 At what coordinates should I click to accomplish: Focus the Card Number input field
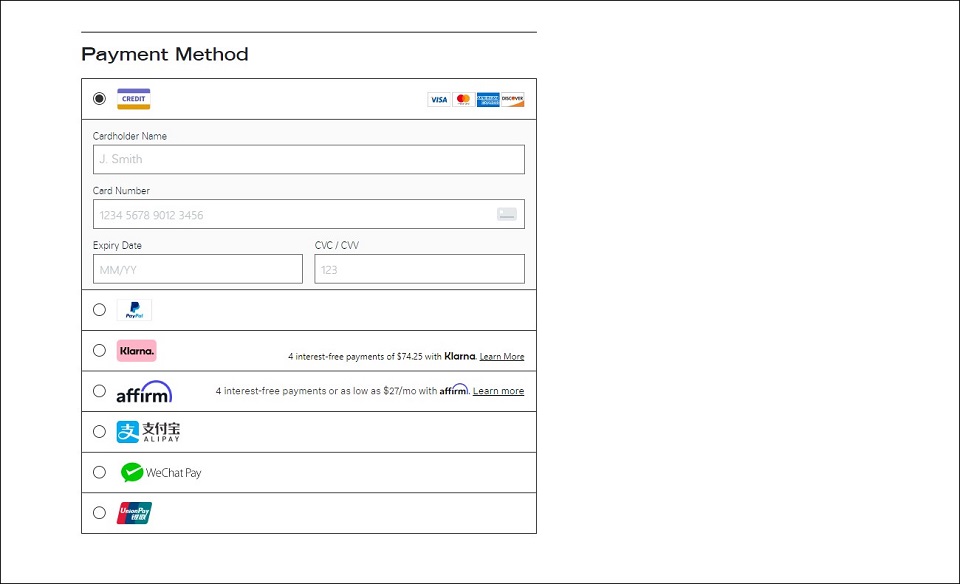click(x=309, y=214)
